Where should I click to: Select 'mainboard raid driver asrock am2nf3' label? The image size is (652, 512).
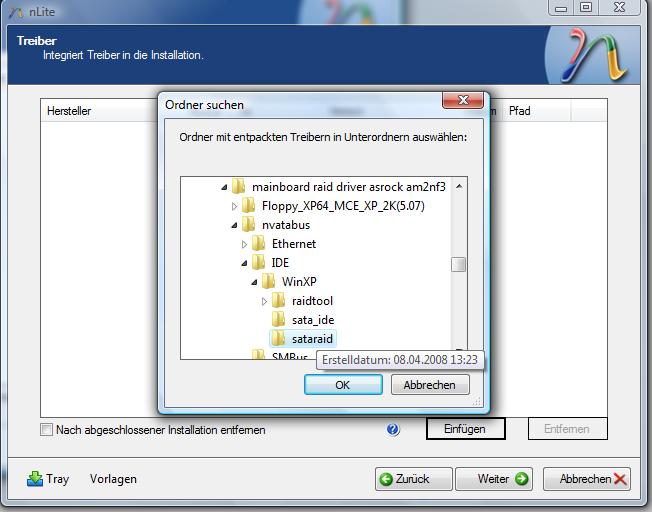point(348,187)
